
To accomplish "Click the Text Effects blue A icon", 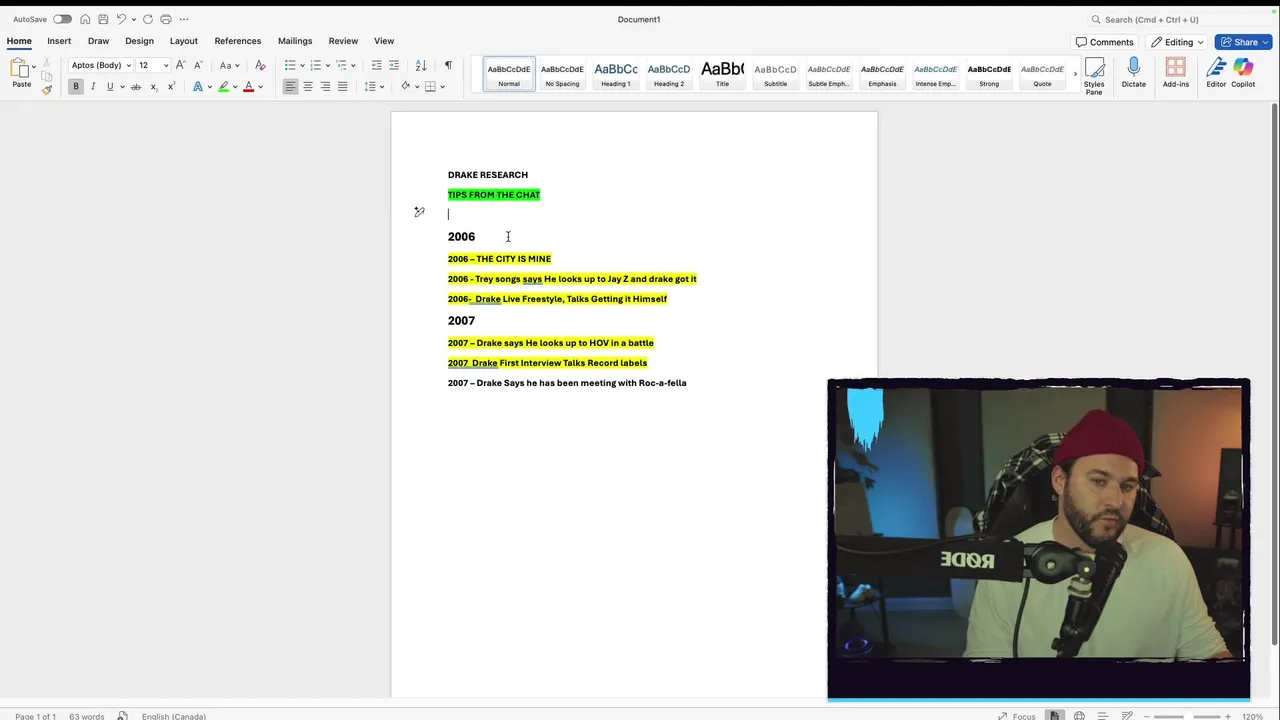I will coord(197,87).
